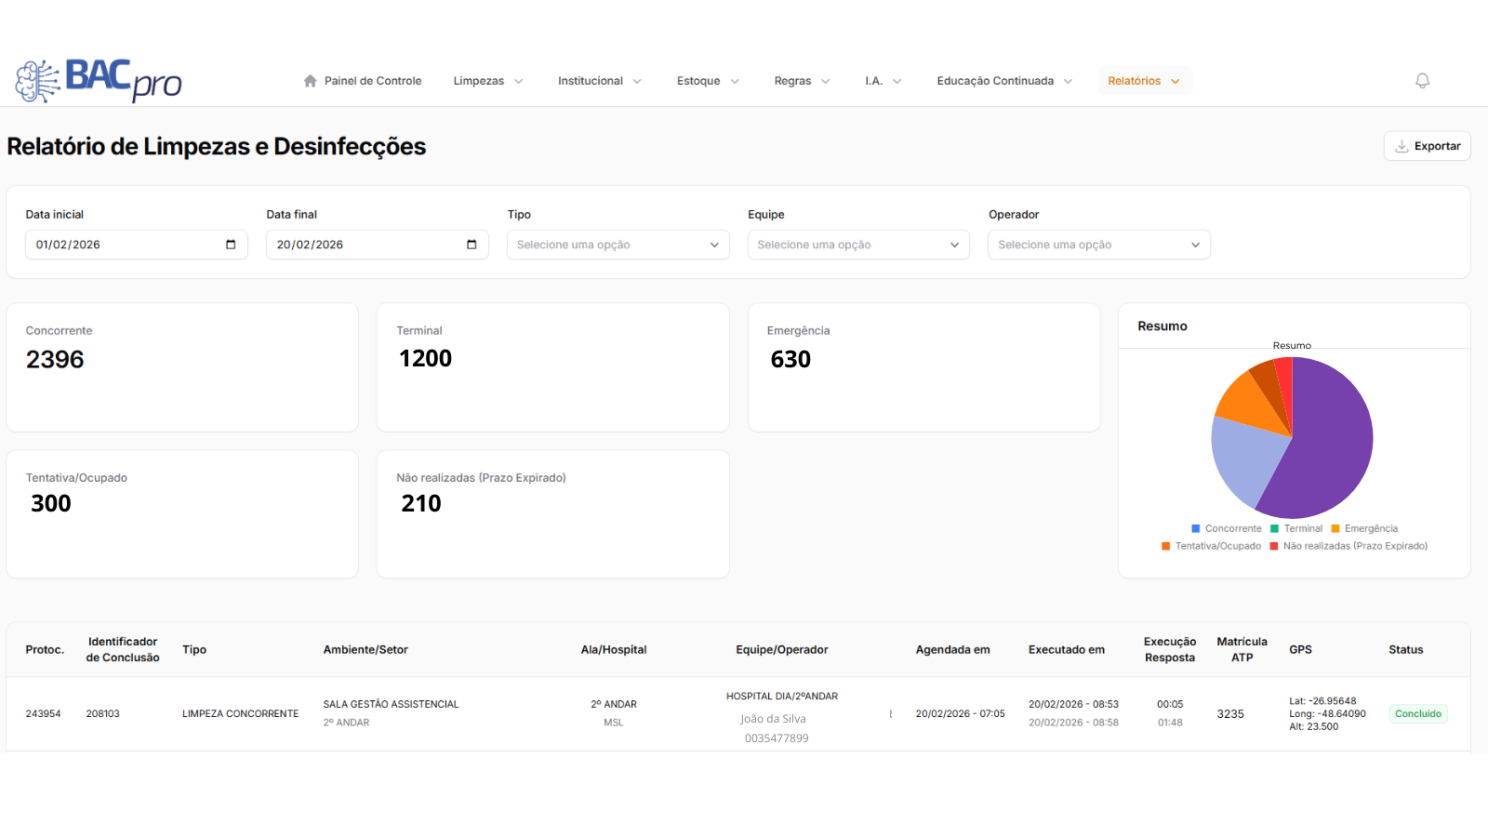Click the Ambiente/Setor column header

[x=365, y=650]
